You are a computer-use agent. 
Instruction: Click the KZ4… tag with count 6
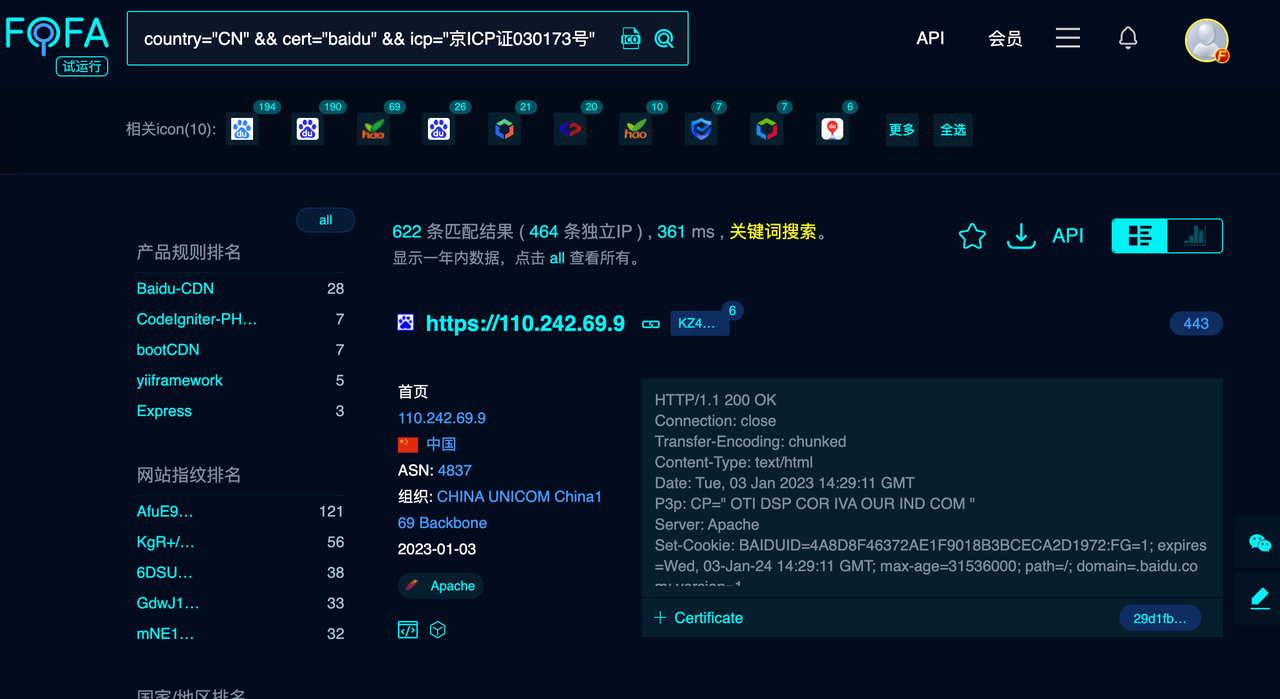pos(699,323)
